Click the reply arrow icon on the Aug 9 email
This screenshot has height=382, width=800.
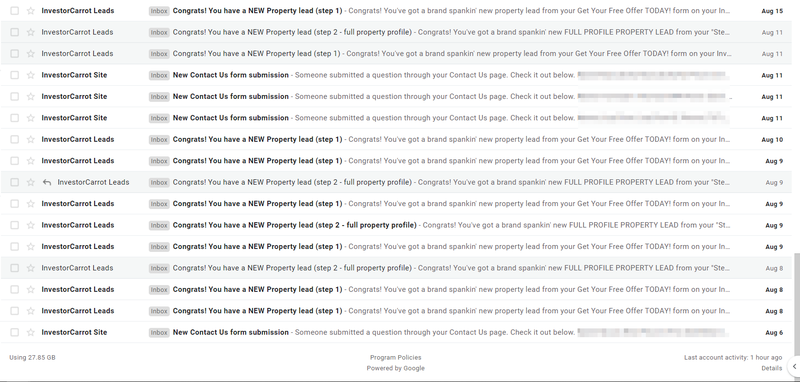pyautogui.click(x=47, y=182)
